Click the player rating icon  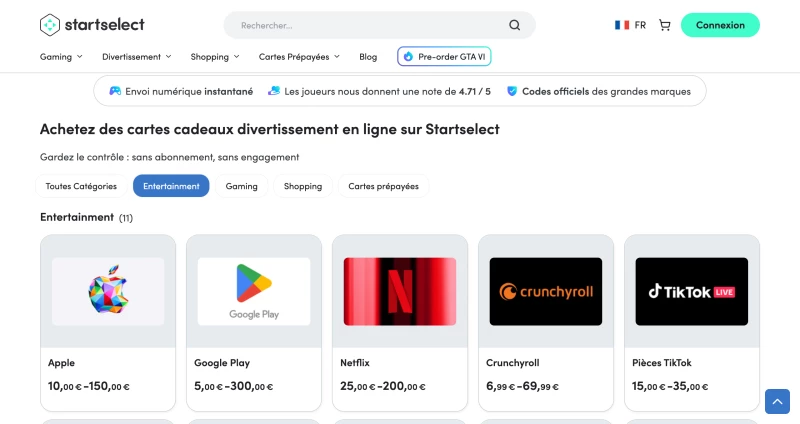tap(274, 91)
